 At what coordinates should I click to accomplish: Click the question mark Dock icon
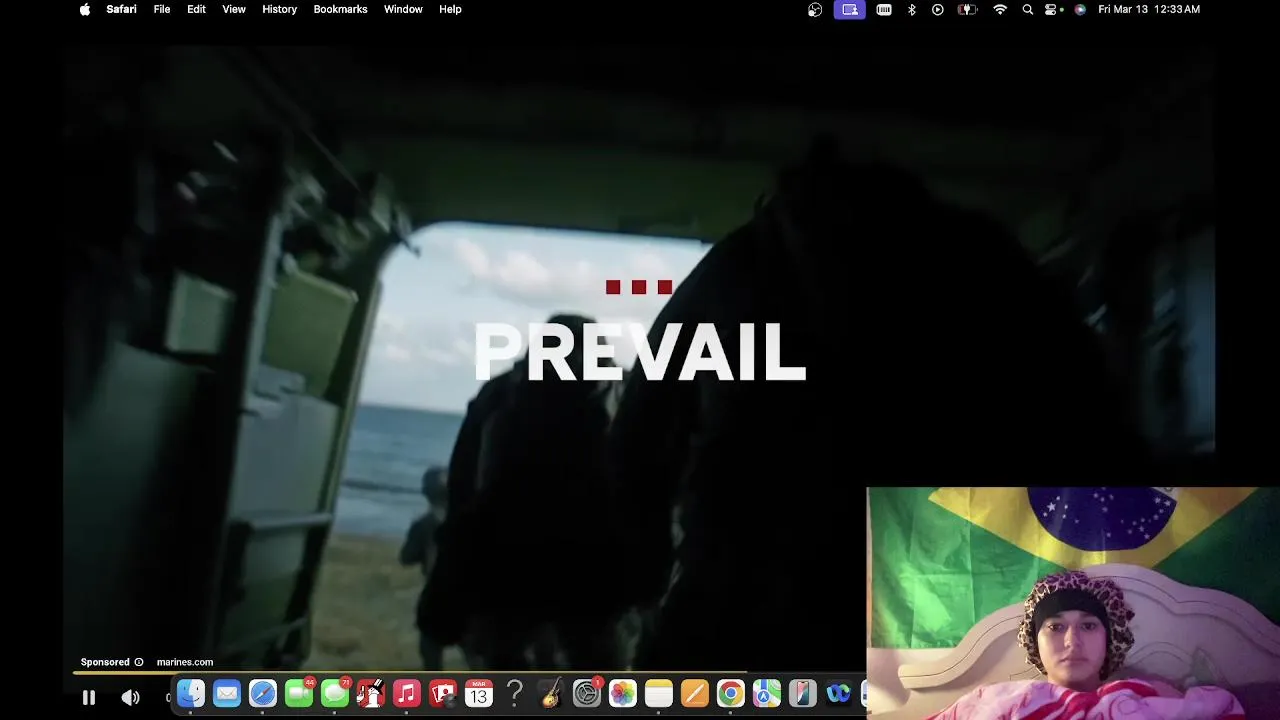[x=515, y=693]
